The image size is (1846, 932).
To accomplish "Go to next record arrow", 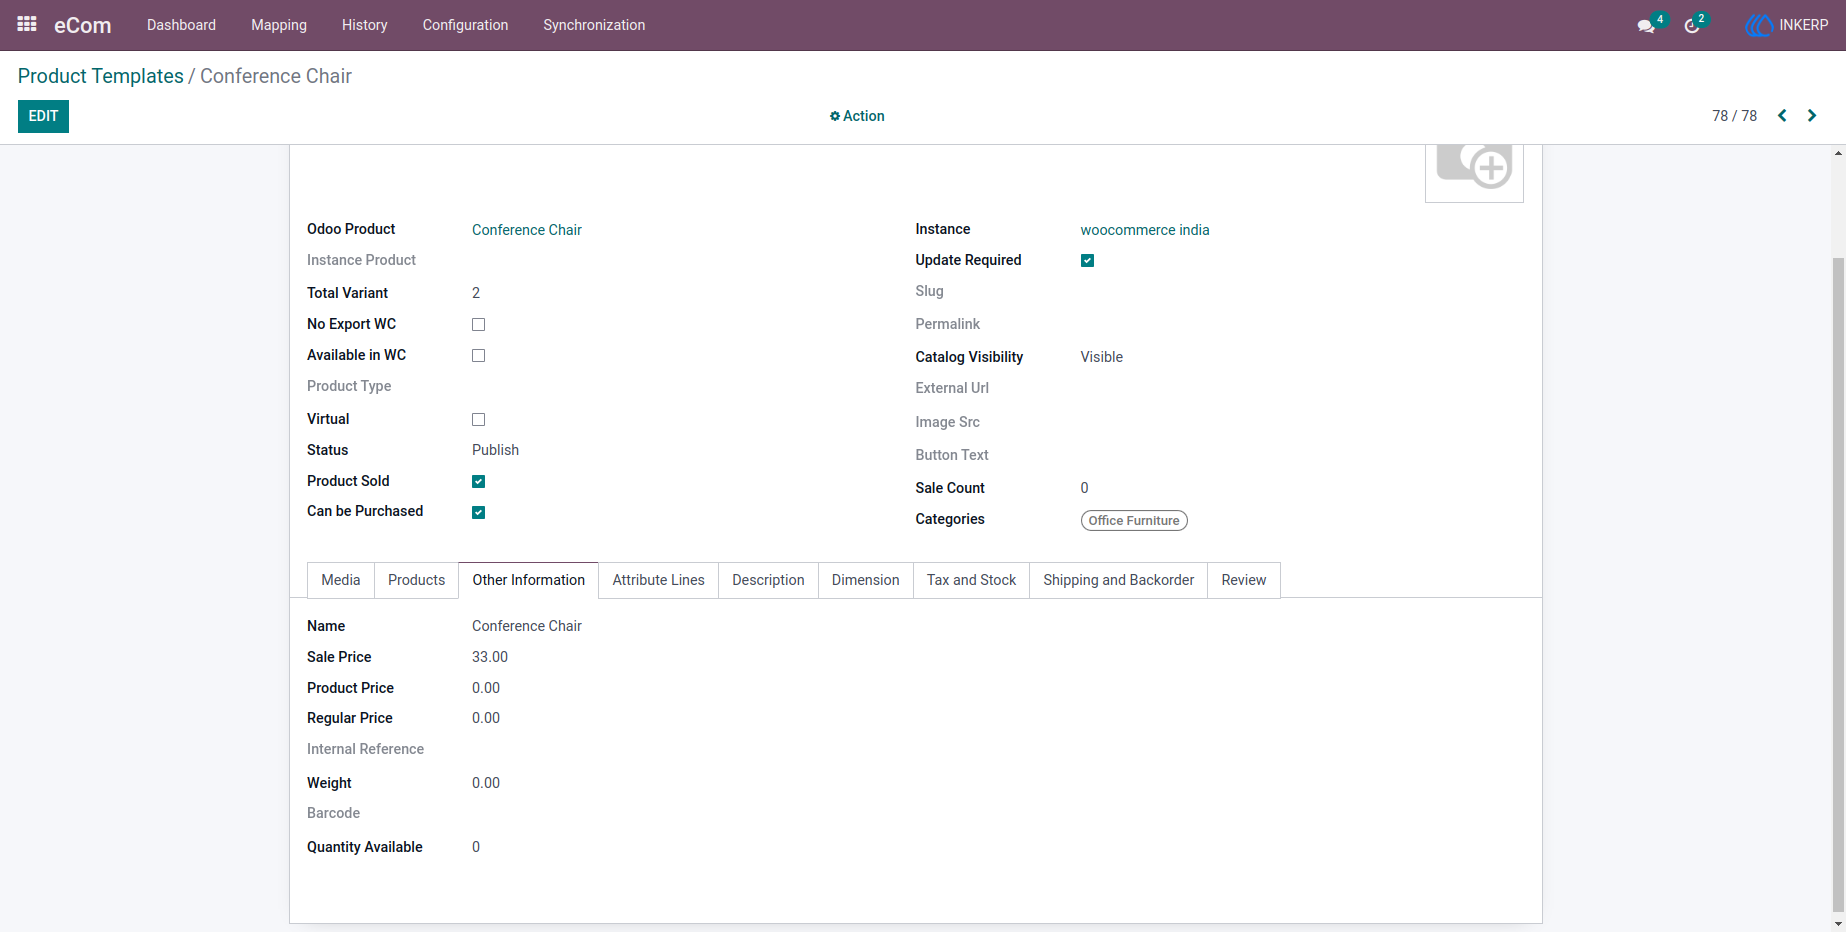I will [x=1812, y=116].
